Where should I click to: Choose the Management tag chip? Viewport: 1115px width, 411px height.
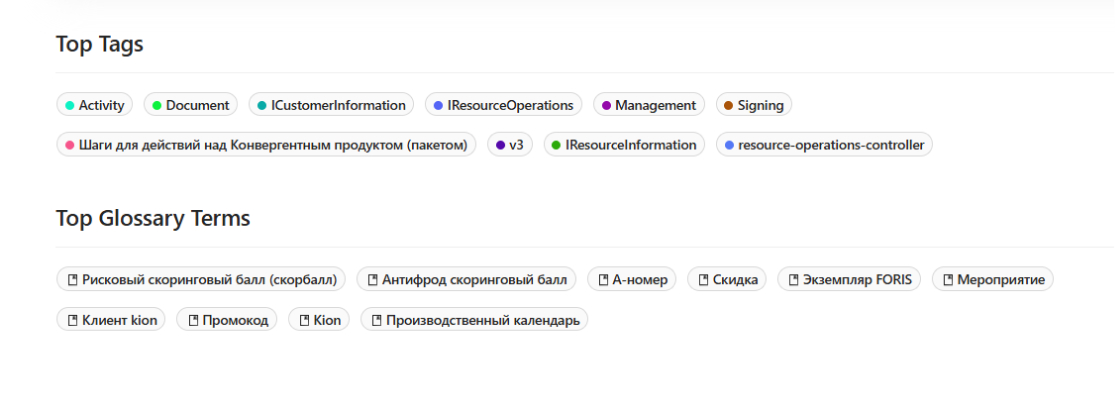(649, 105)
